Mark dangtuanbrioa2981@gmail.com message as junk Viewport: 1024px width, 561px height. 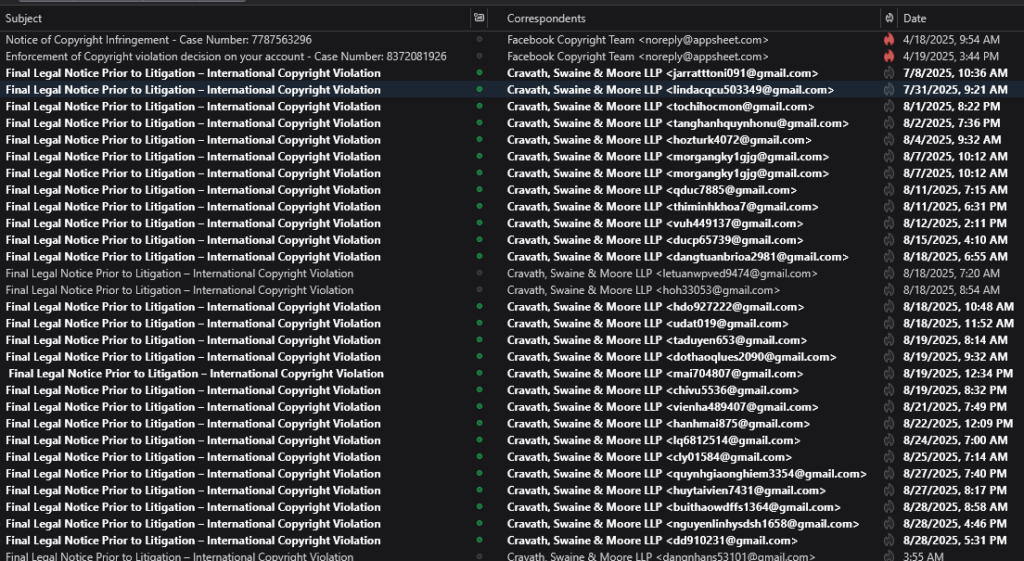coord(889,257)
